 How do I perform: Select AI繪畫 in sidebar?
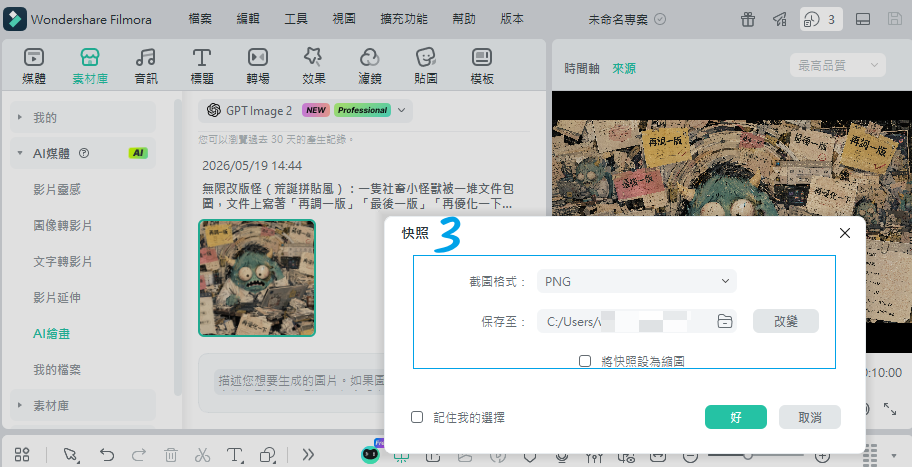pos(52,334)
